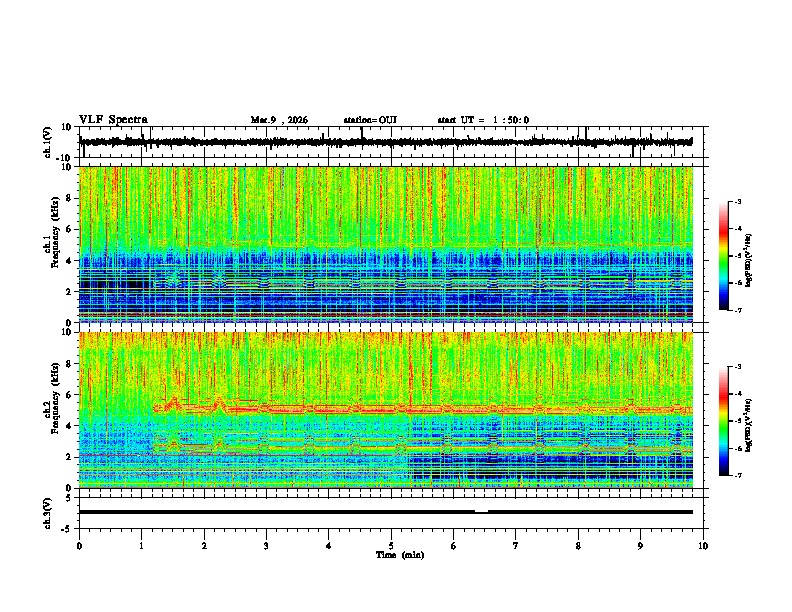Click the ch.1 'Frequency (kHz)' axis label
Screen dimensions: 792x612
point(55,232)
